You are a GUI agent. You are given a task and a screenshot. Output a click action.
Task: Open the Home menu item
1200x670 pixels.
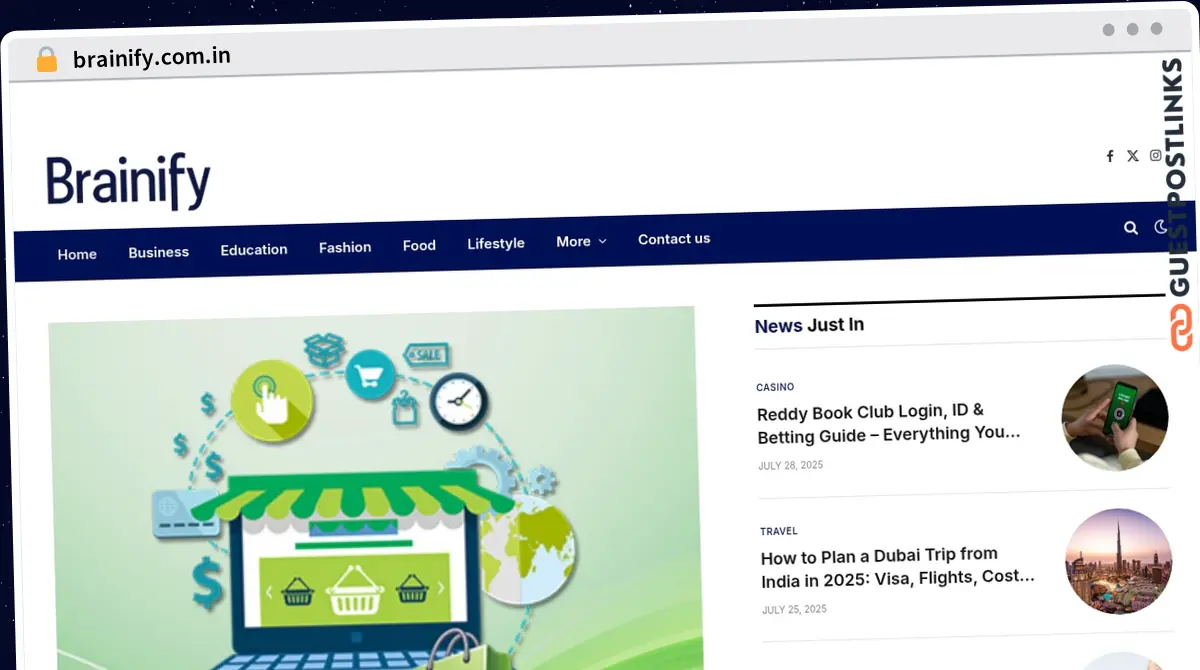[77, 255]
